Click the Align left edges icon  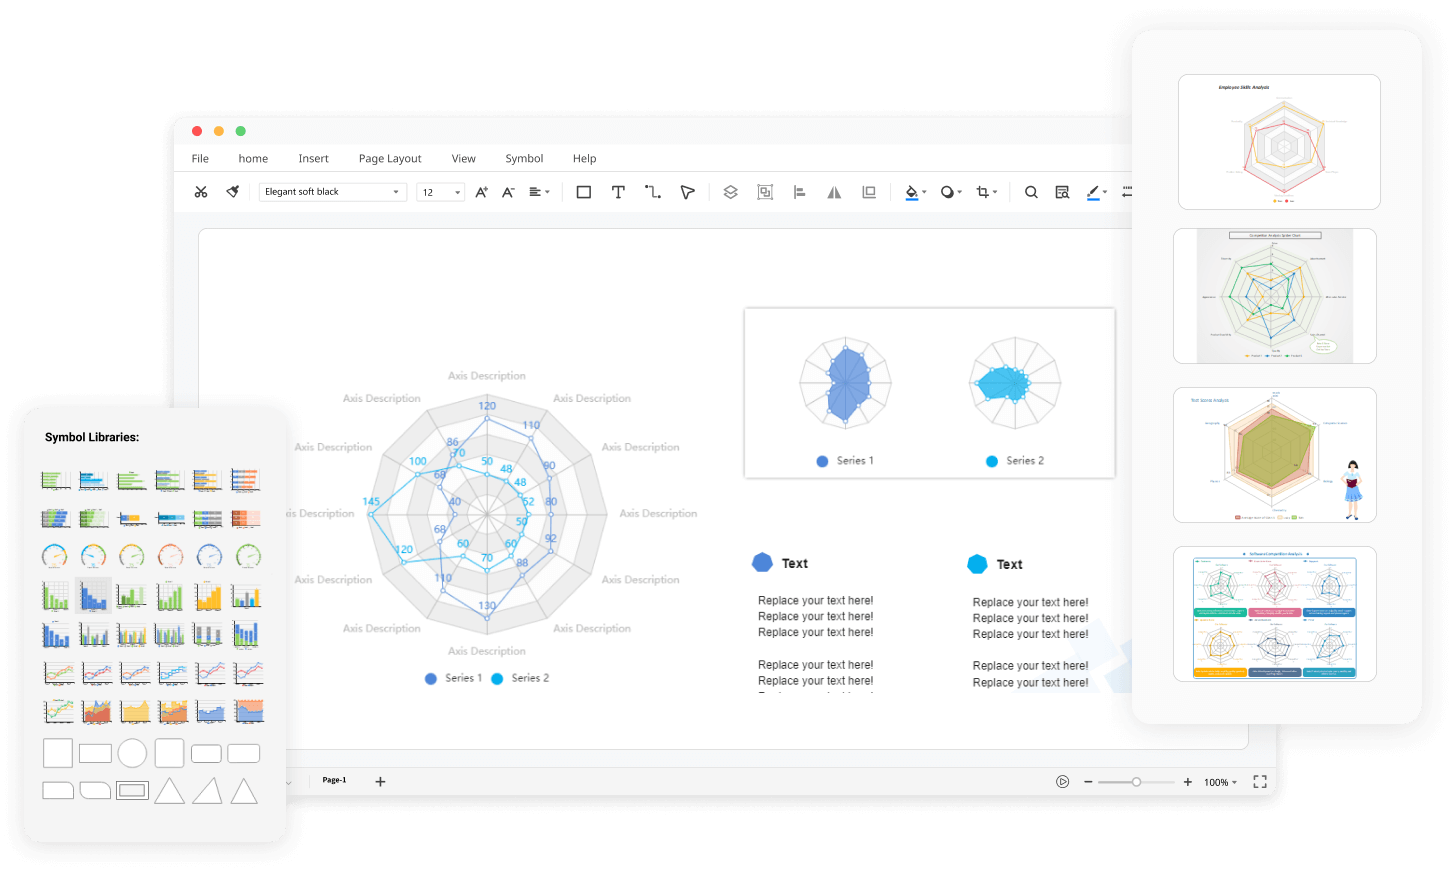click(799, 192)
